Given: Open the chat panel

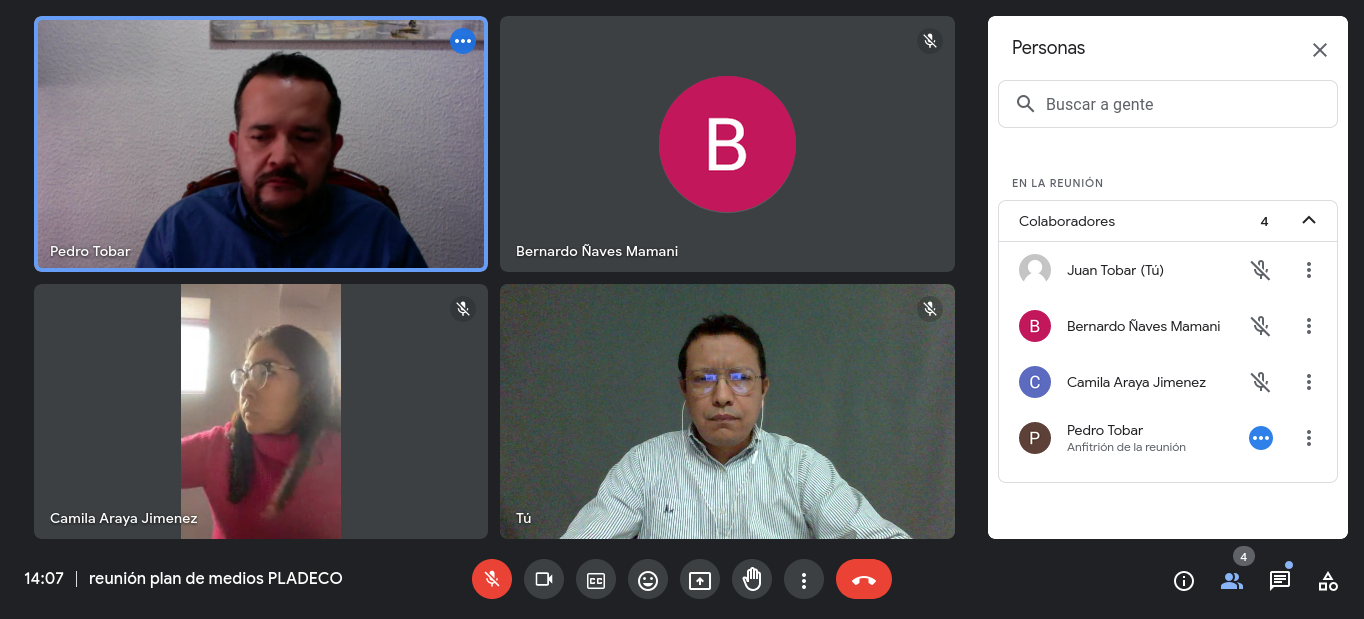Looking at the screenshot, I should click(x=1280, y=581).
